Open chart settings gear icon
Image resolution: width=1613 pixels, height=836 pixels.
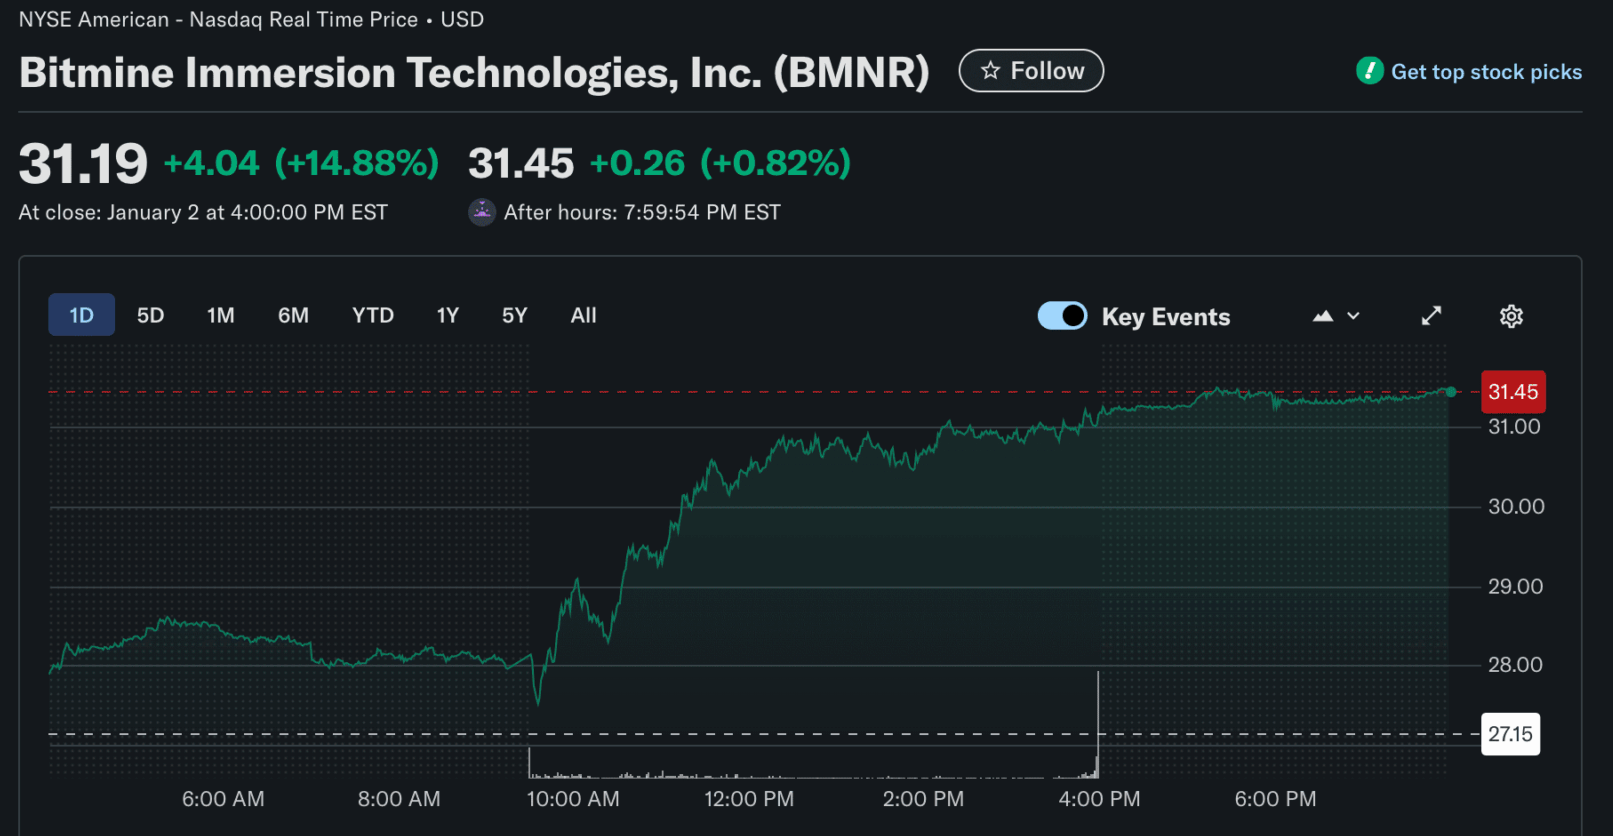[x=1511, y=316]
